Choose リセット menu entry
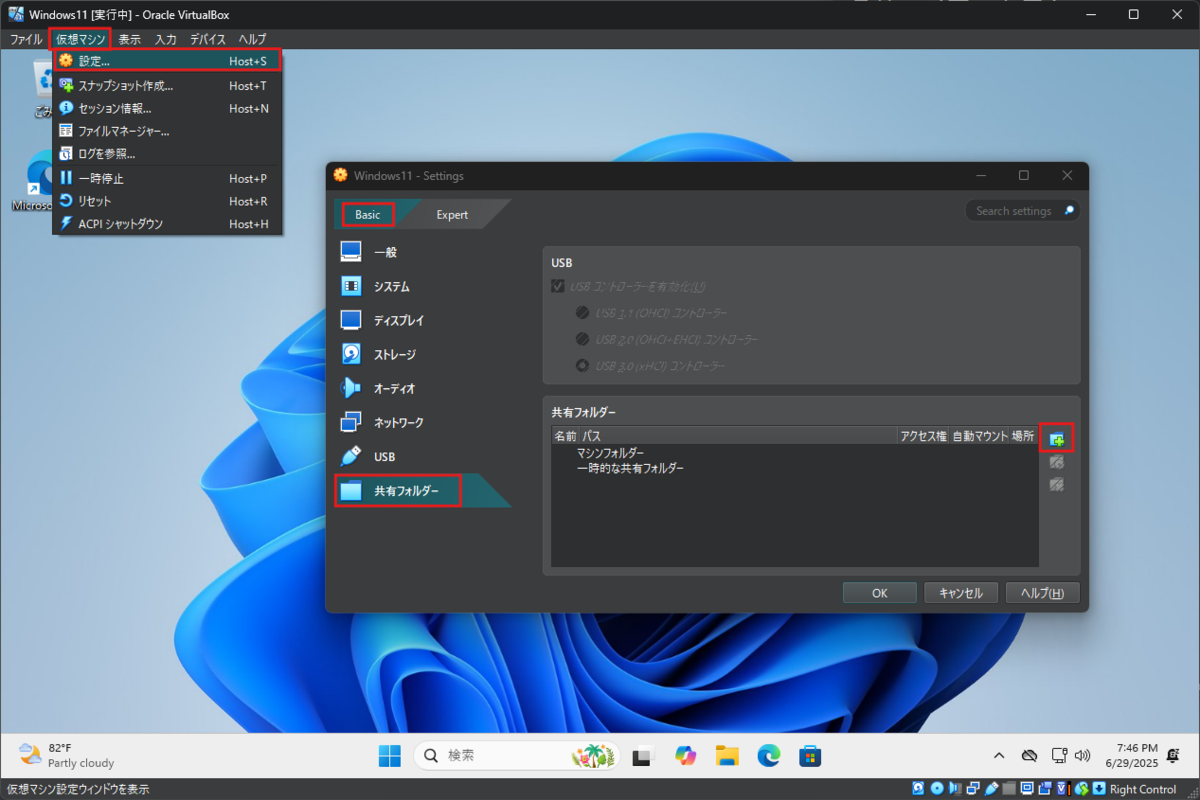The image size is (1200, 800). point(167,201)
